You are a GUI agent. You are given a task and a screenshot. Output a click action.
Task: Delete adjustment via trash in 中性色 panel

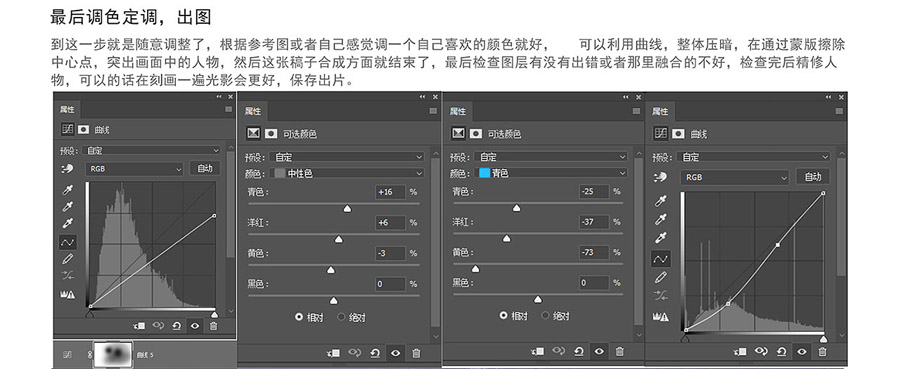[x=417, y=352]
